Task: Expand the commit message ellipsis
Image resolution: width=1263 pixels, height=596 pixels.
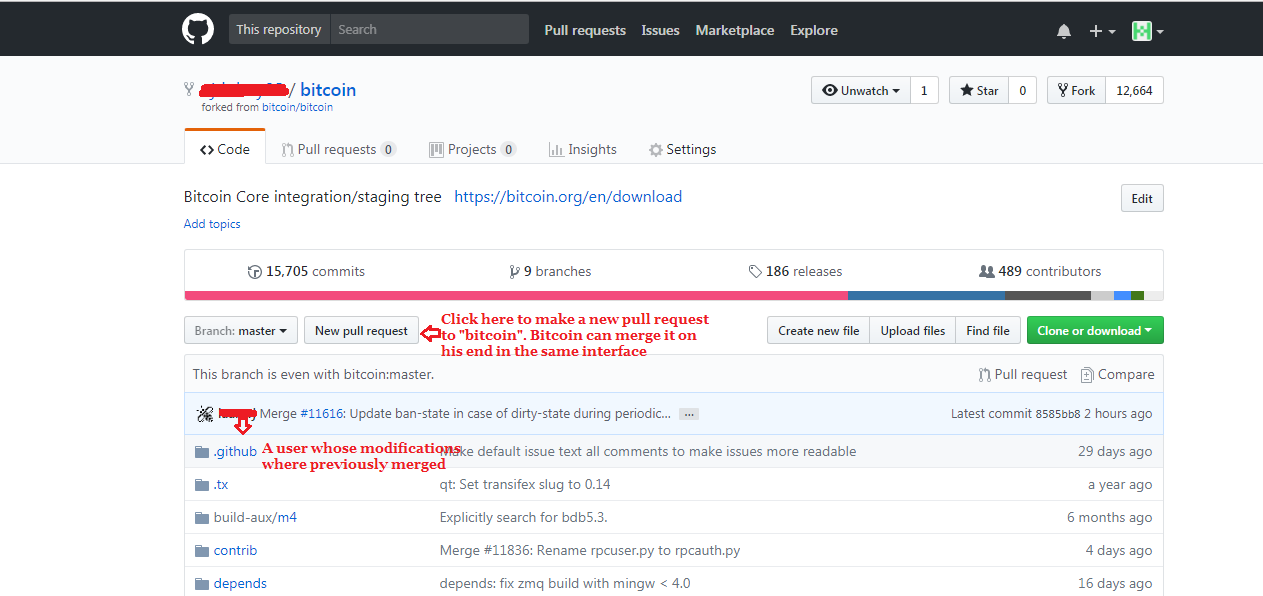Action: 688,414
